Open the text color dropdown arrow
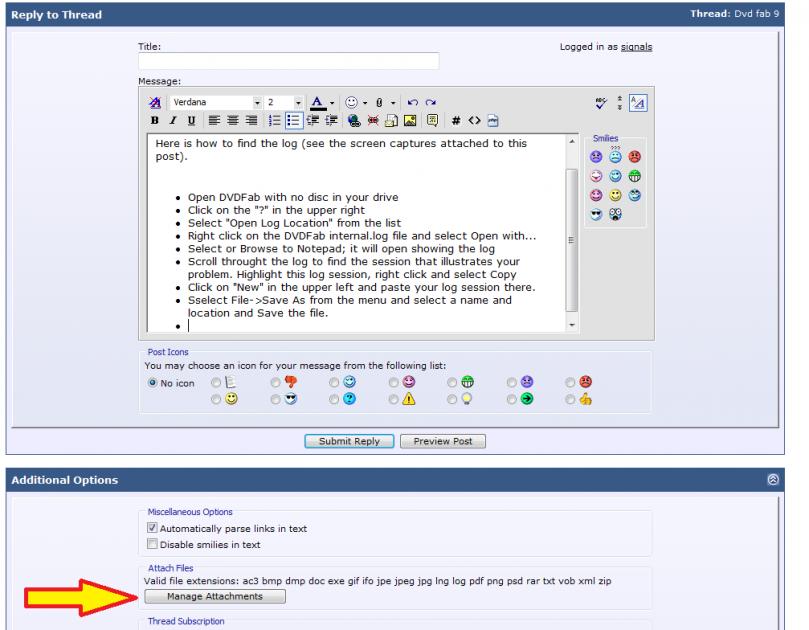The width and height of the screenshot is (809, 630). point(332,103)
